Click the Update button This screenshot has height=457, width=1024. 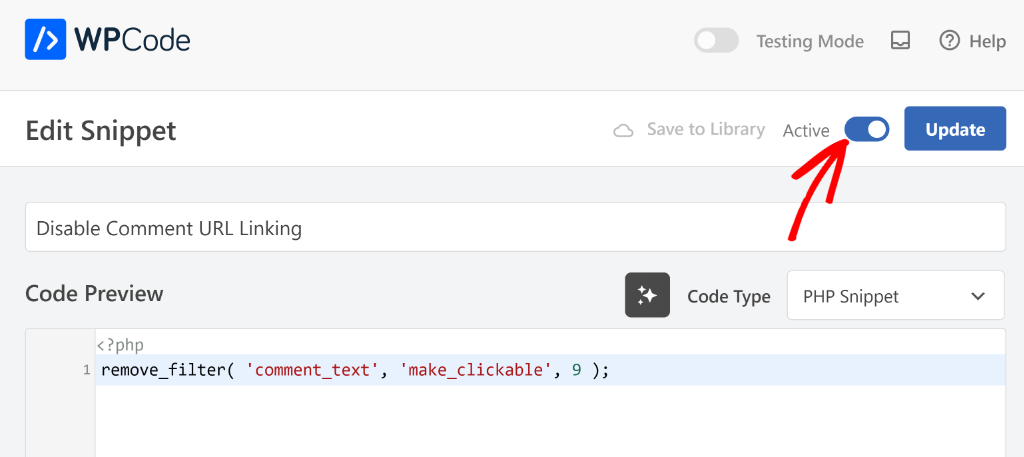point(955,129)
